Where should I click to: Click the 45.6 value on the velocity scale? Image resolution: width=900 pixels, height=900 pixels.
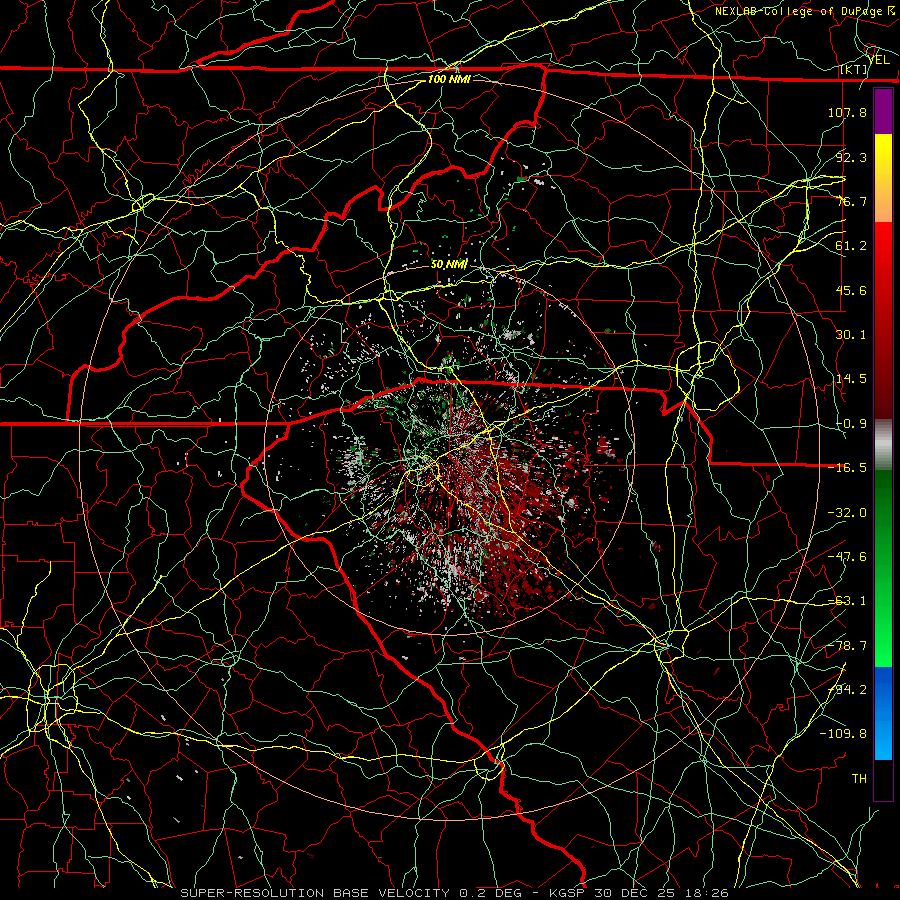point(851,290)
